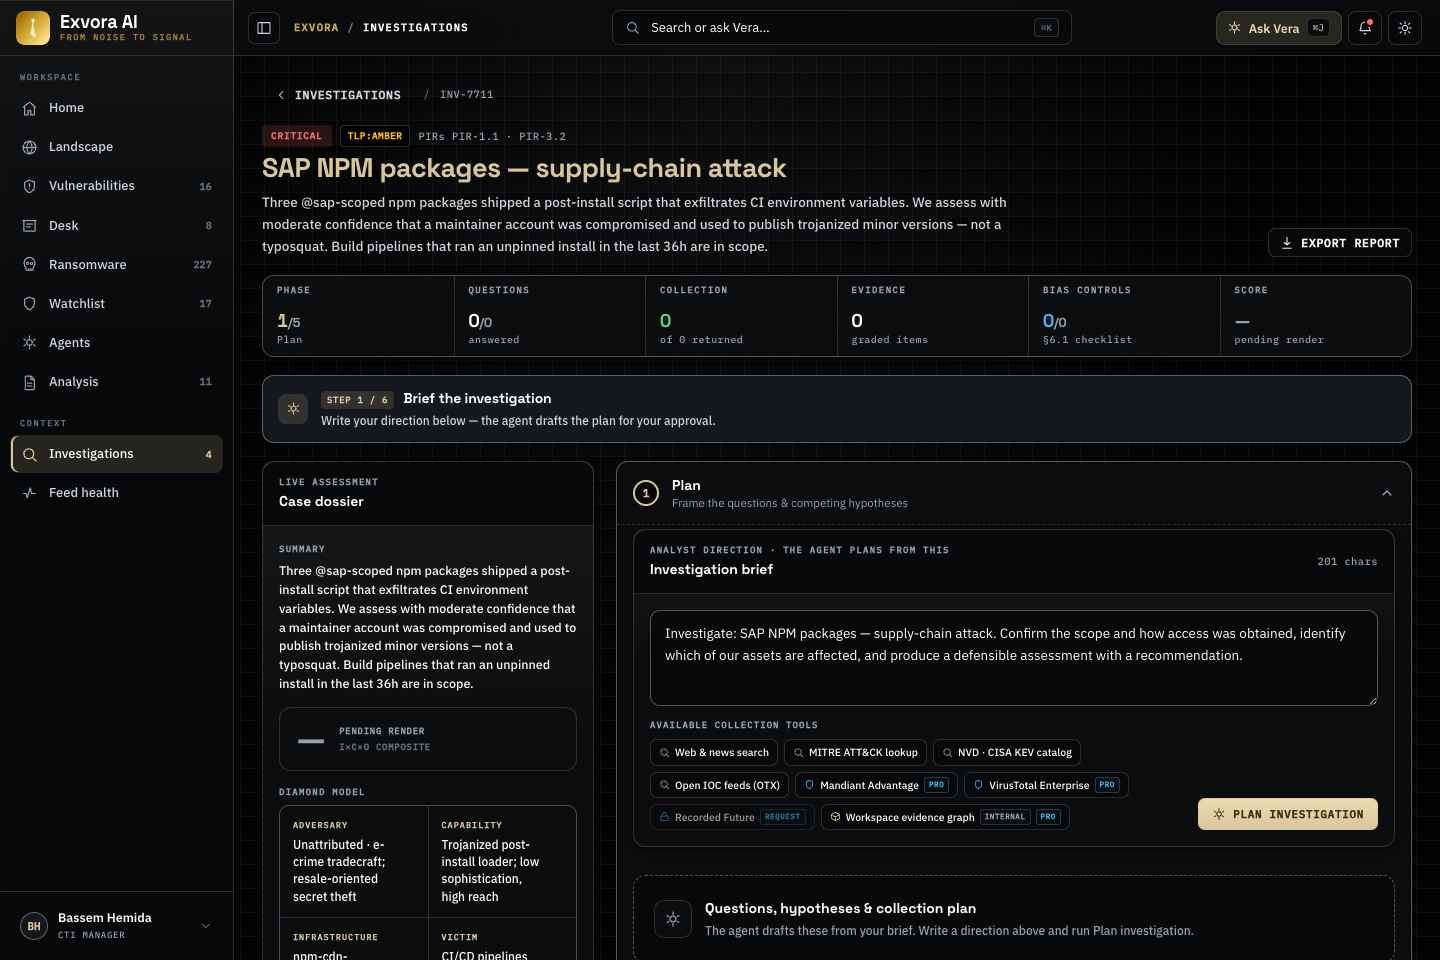Image resolution: width=1440 pixels, height=960 pixels.
Task: Click the TLP:AMBER tag
Action: point(375,136)
